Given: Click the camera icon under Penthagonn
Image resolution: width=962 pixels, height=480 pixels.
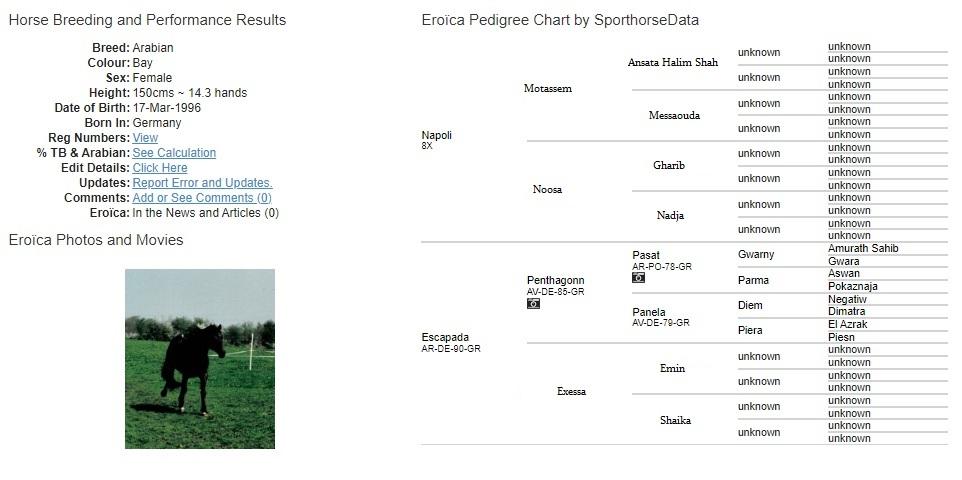Looking at the screenshot, I should pyautogui.click(x=533, y=304).
